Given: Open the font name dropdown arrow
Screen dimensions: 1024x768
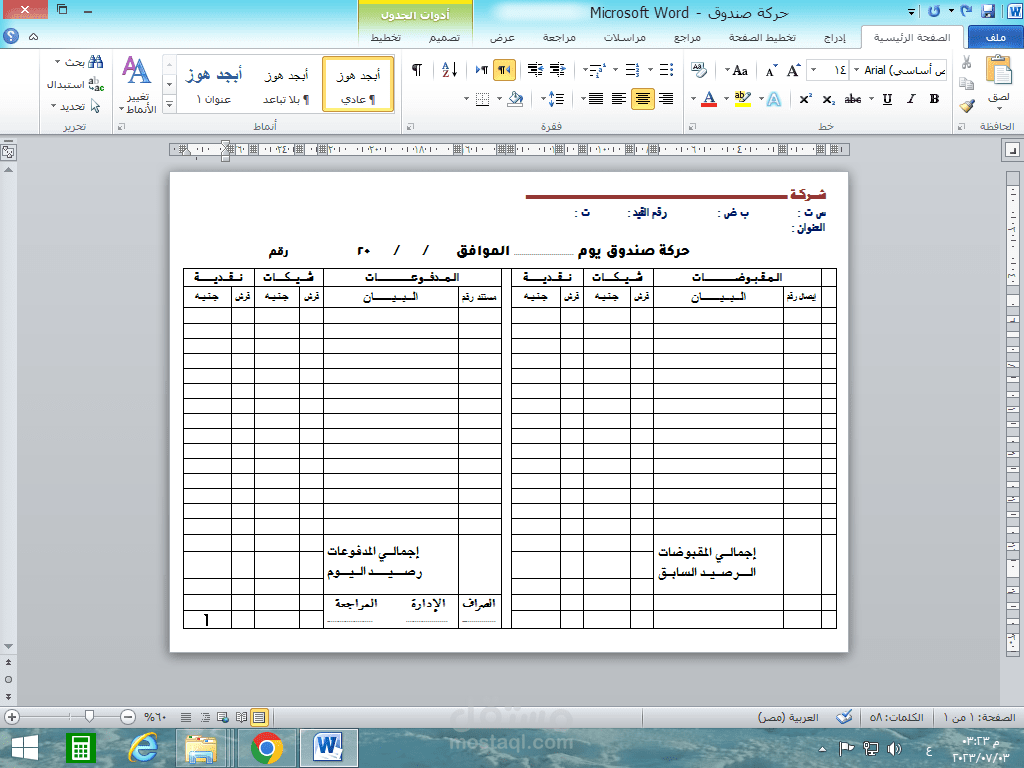Looking at the screenshot, I should pos(856,70).
